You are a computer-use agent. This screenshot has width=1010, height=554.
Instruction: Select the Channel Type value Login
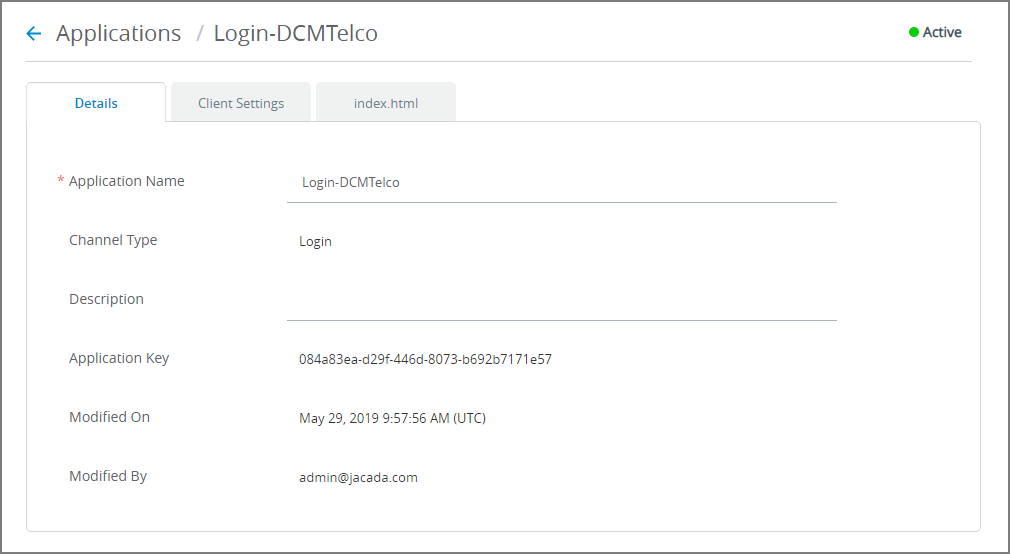pyautogui.click(x=315, y=242)
